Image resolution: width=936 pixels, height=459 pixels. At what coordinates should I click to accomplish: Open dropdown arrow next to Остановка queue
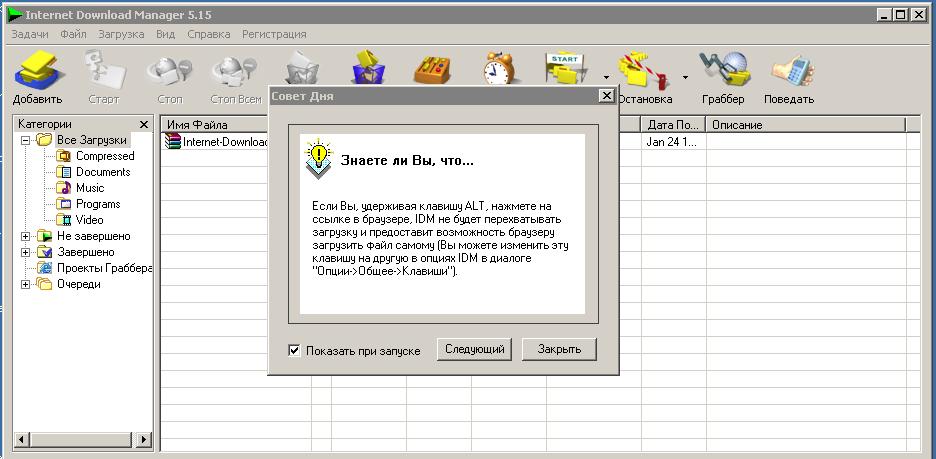685,77
